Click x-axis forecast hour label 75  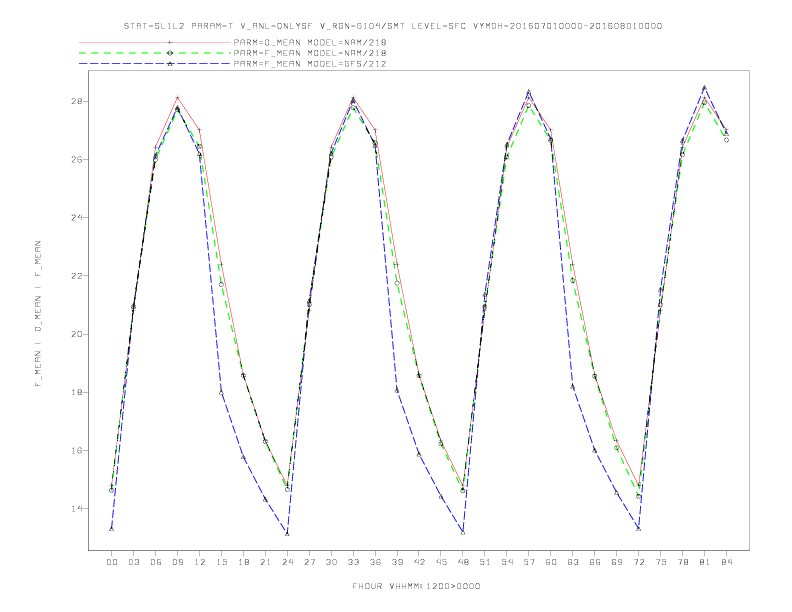coord(661,562)
